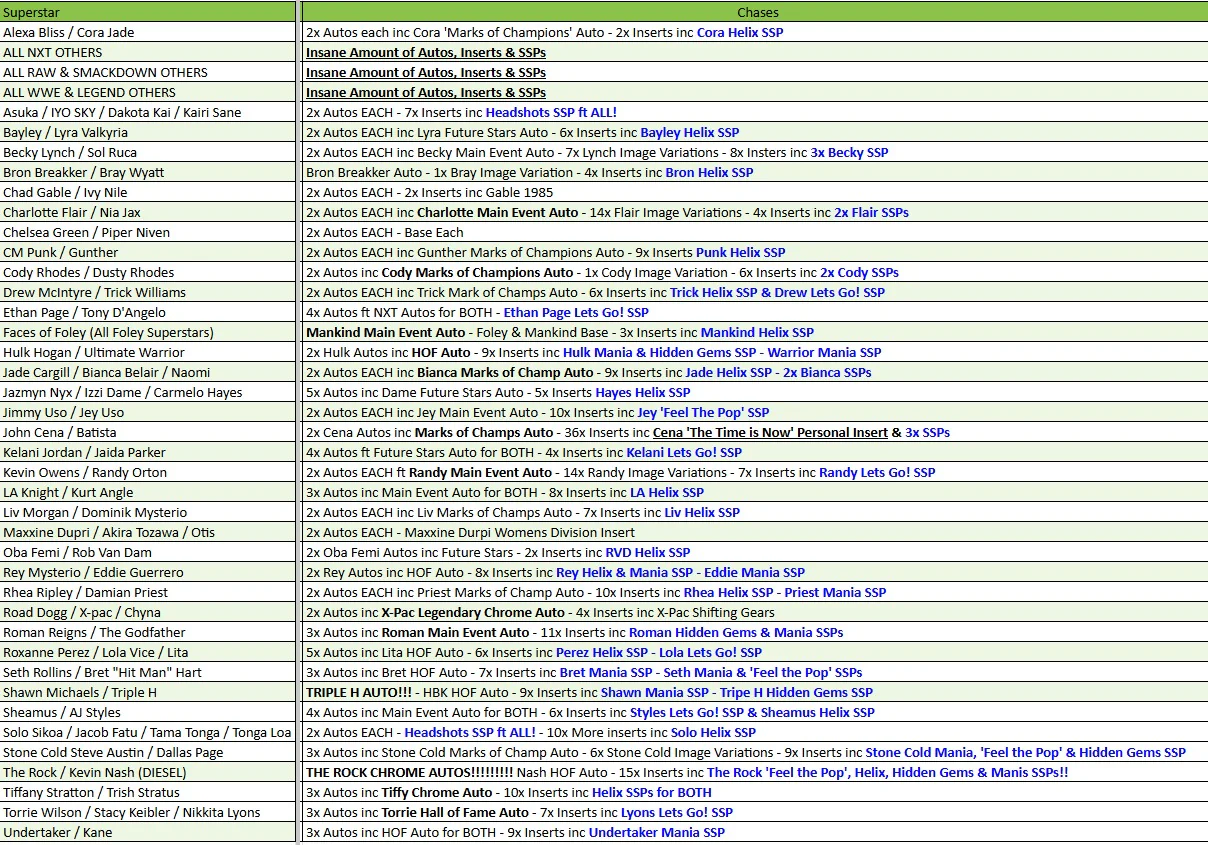Click the Helix SSPs for BOTH chase text
The width and height of the screenshot is (1208, 845).
(x=652, y=792)
